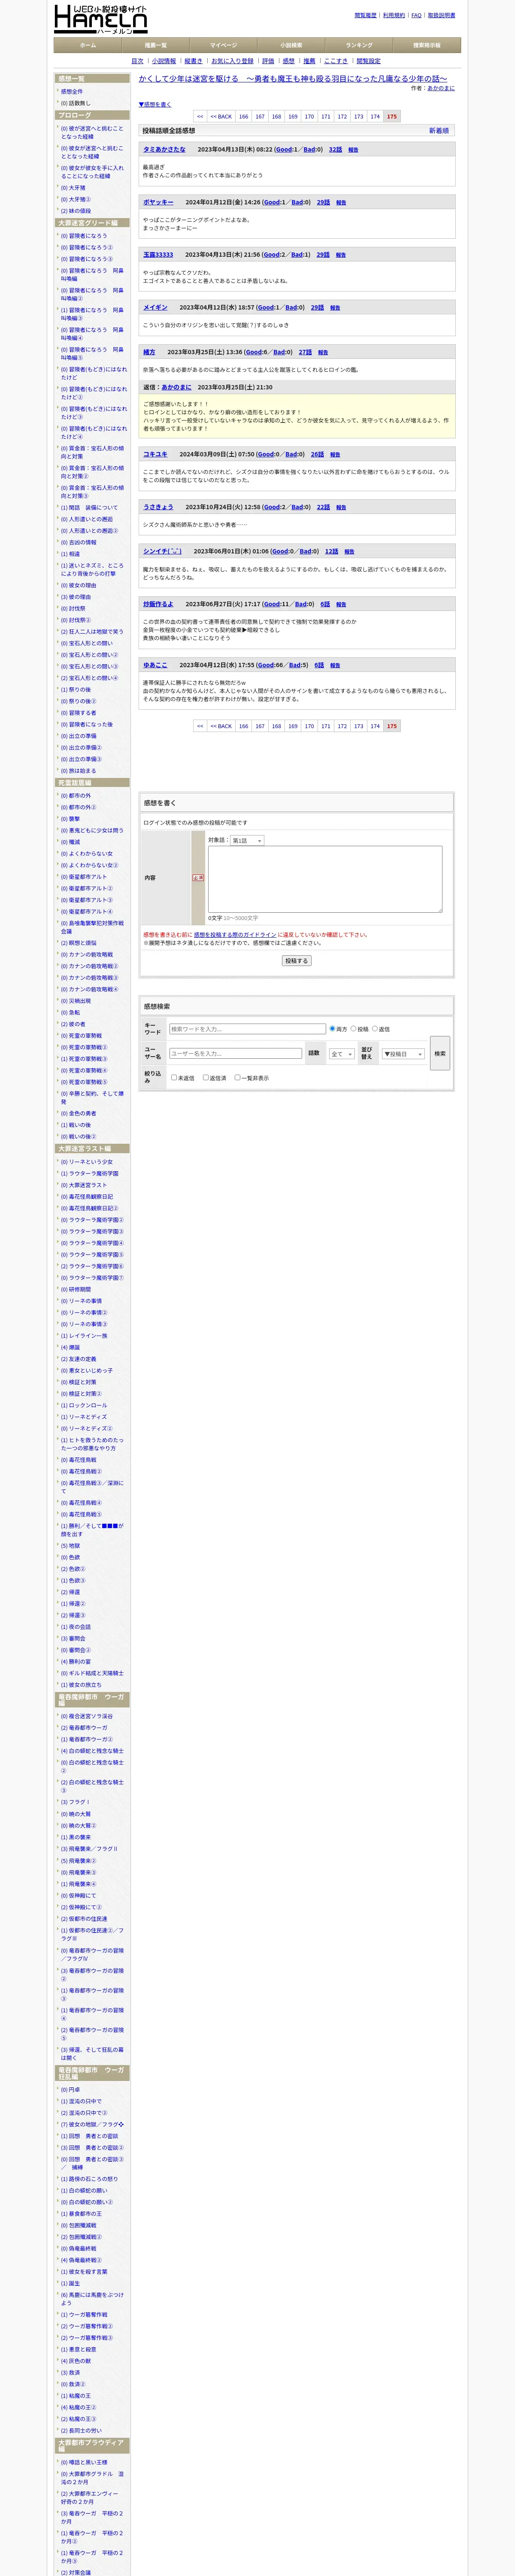Open commenter コキユキ profile

(x=155, y=454)
